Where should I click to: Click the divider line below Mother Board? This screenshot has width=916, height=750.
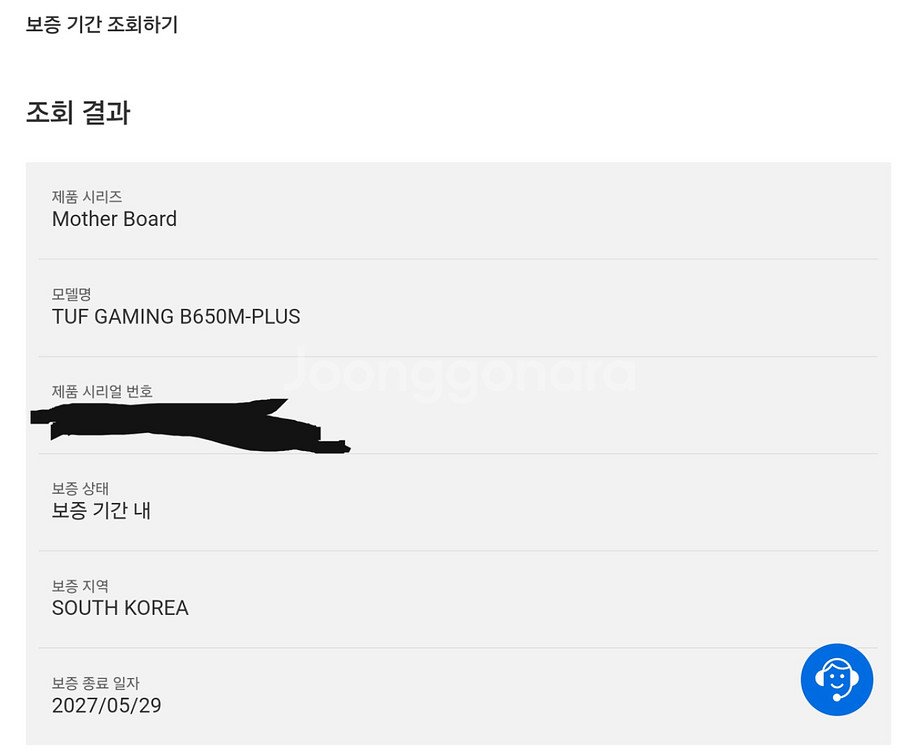point(458,259)
